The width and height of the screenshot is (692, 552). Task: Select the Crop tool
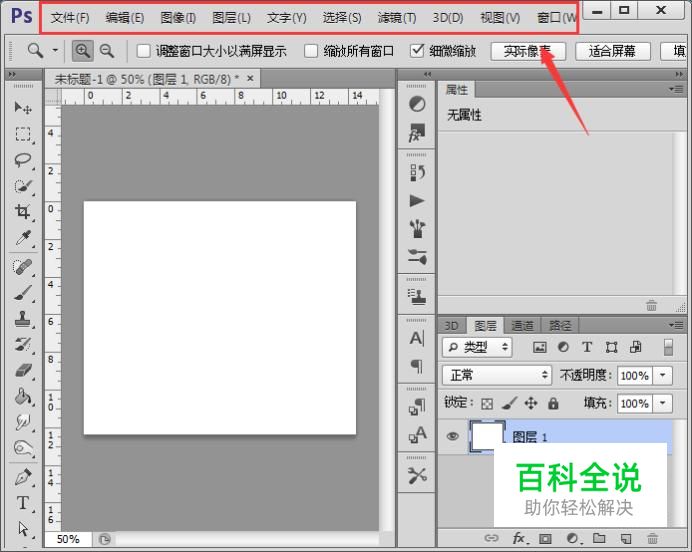pos(23,212)
